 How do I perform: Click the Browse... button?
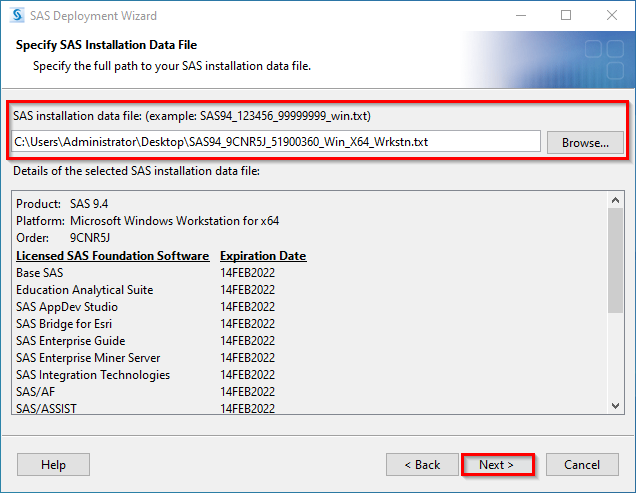click(x=585, y=142)
